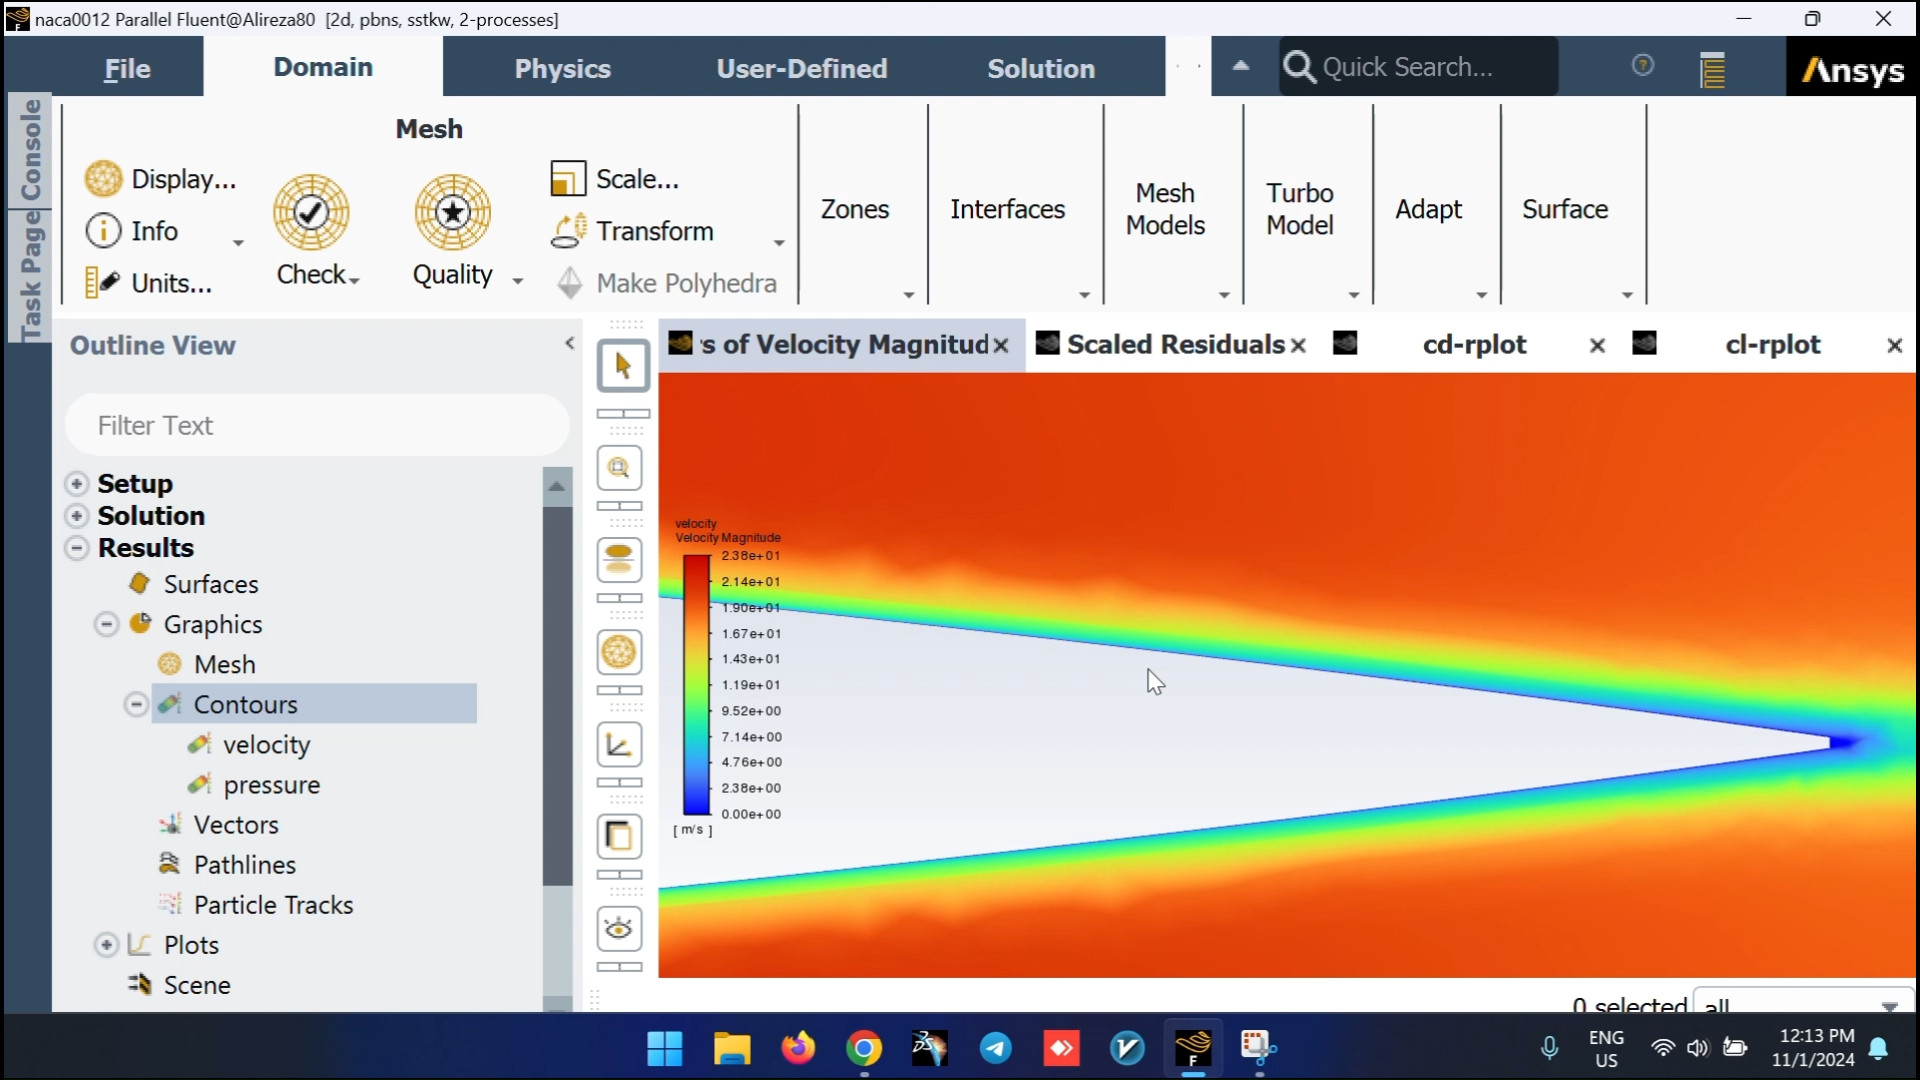Collapse the Results tree node
1920x1080 pixels.
77,548
